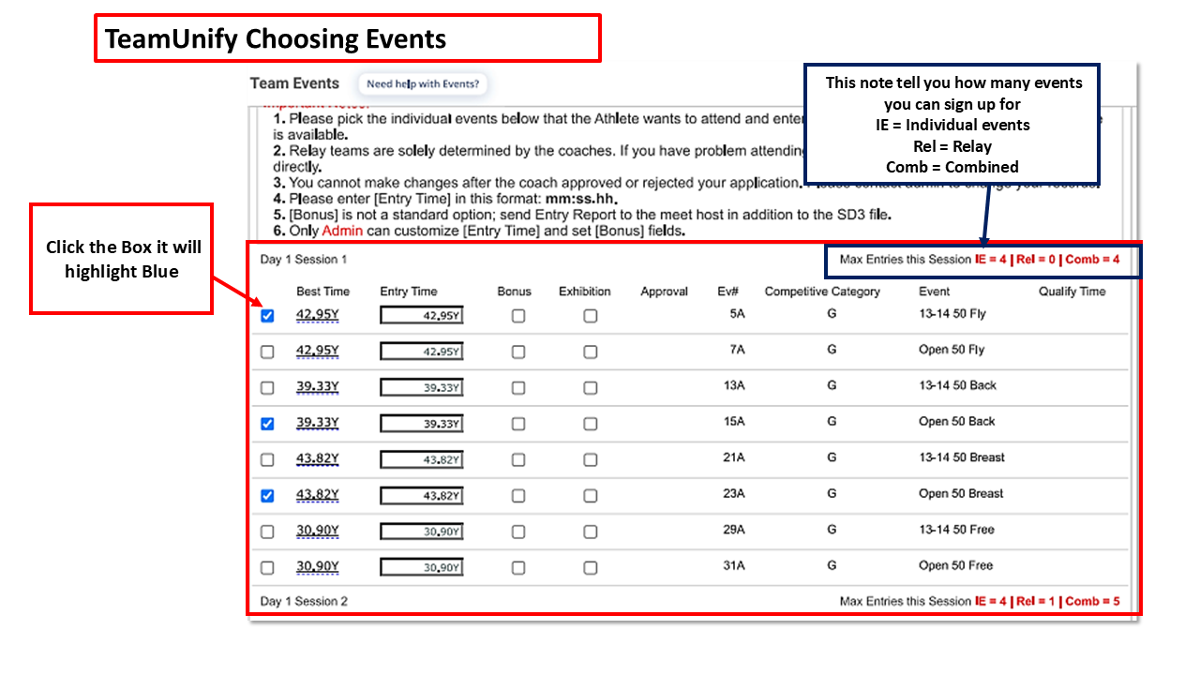Check the 13-14 50 Back event selection box
Viewport: 1200px width, 675px height.
click(x=267, y=388)
